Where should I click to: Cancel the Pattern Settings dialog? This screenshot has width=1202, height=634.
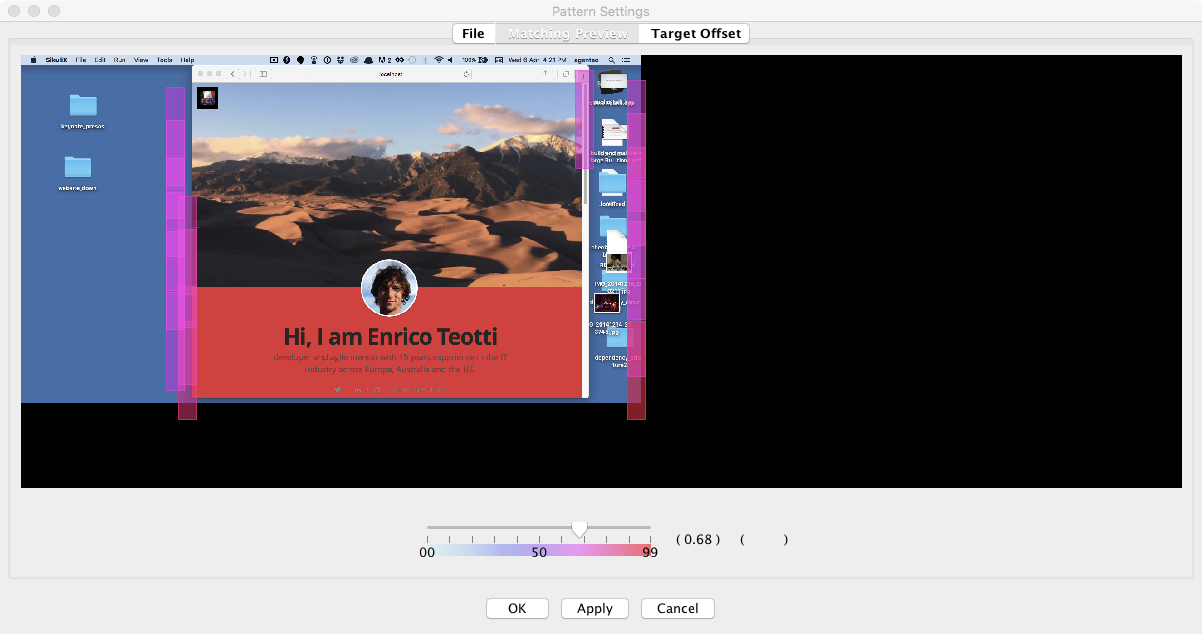(677, 608)
